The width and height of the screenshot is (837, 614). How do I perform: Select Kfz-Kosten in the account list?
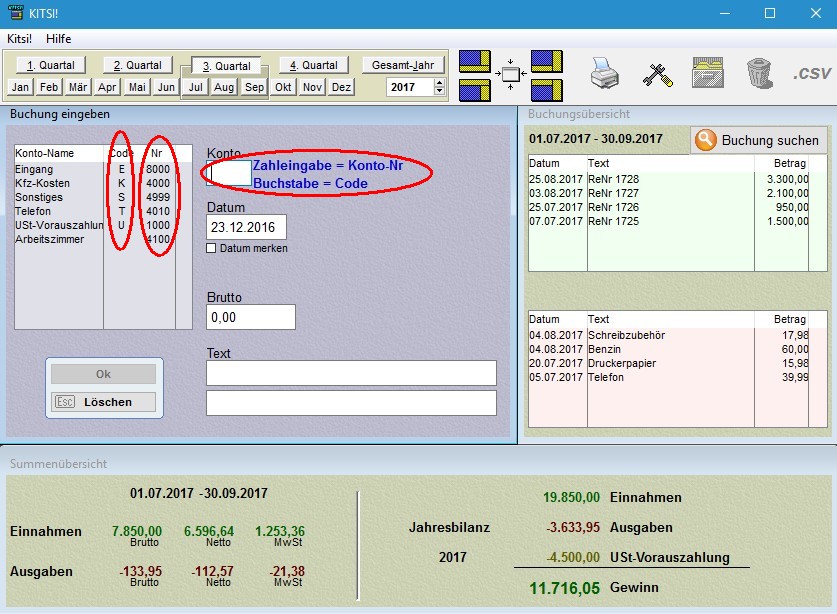pos(43,184)
